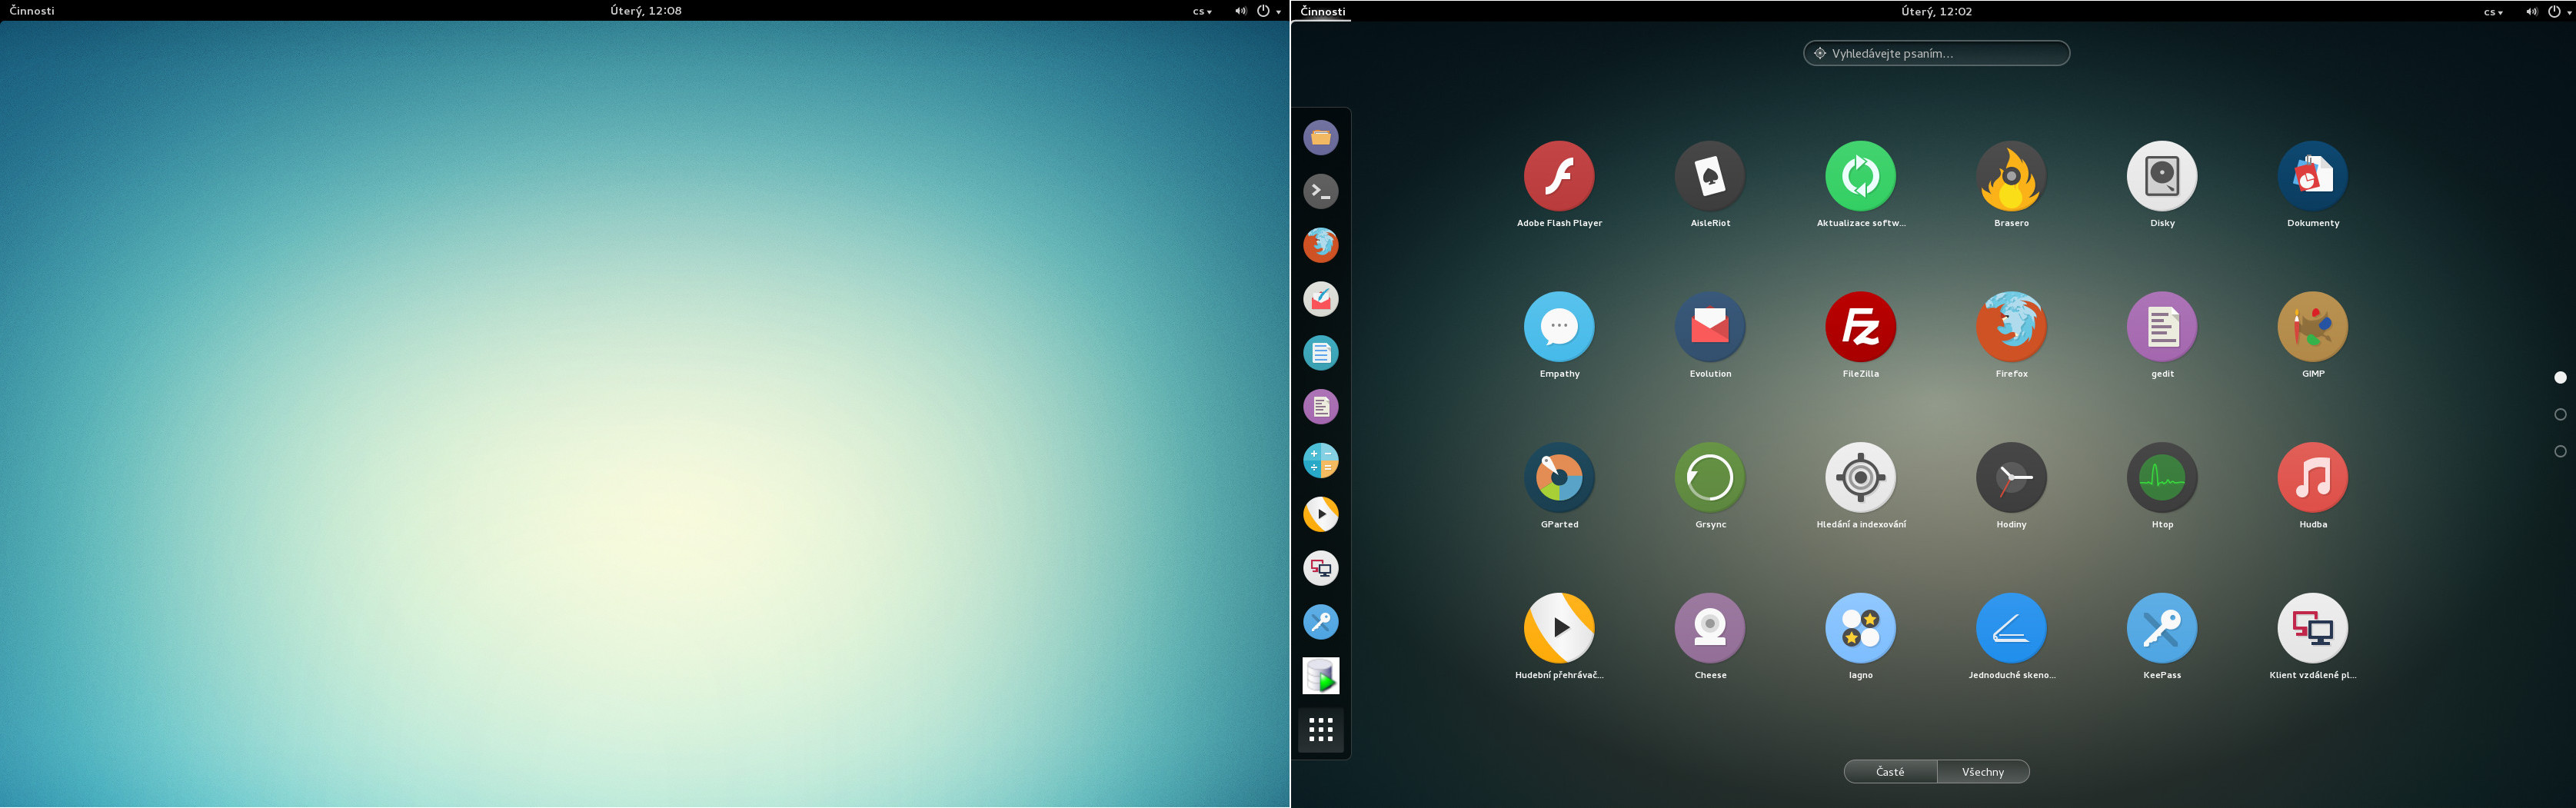
Task: Toggle the Show Applications grid button in the dock
Action: [x=1321, y=731]
